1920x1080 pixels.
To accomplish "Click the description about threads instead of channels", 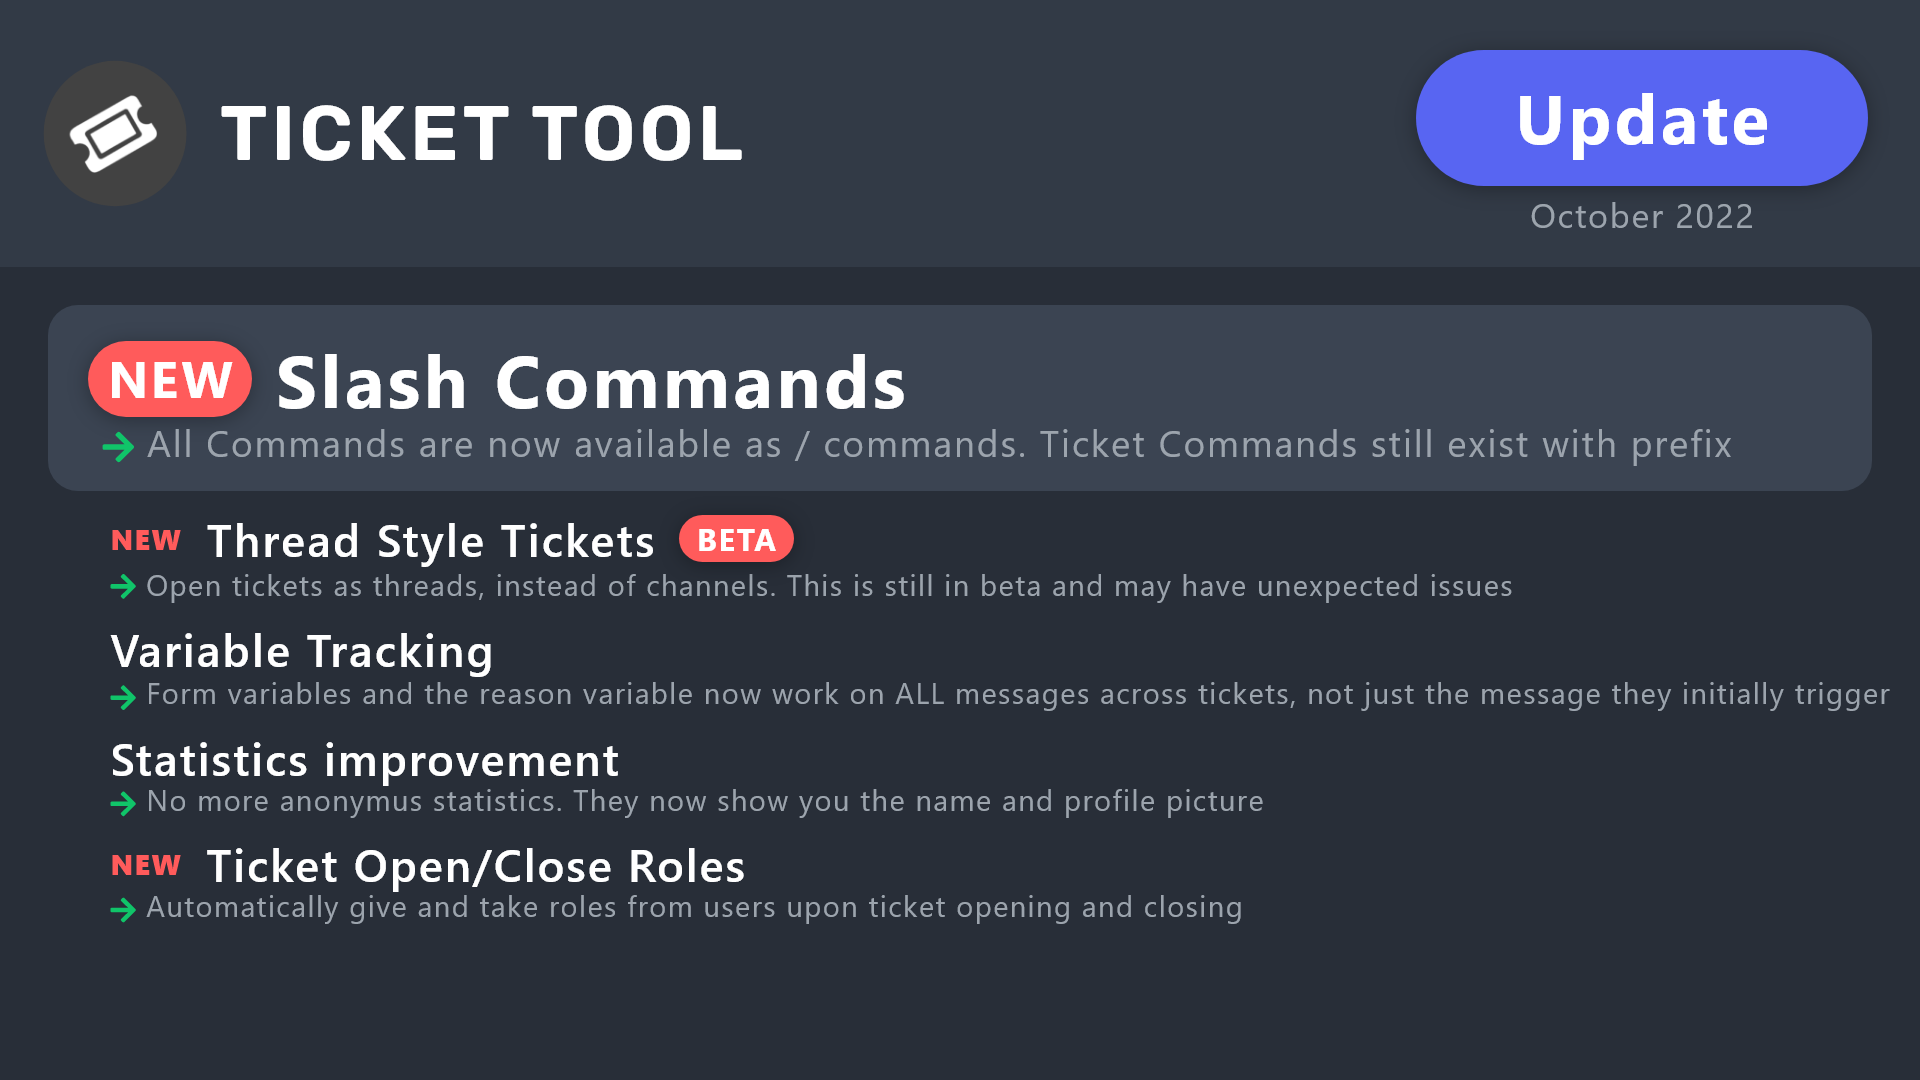I will (x=829, y=587).
